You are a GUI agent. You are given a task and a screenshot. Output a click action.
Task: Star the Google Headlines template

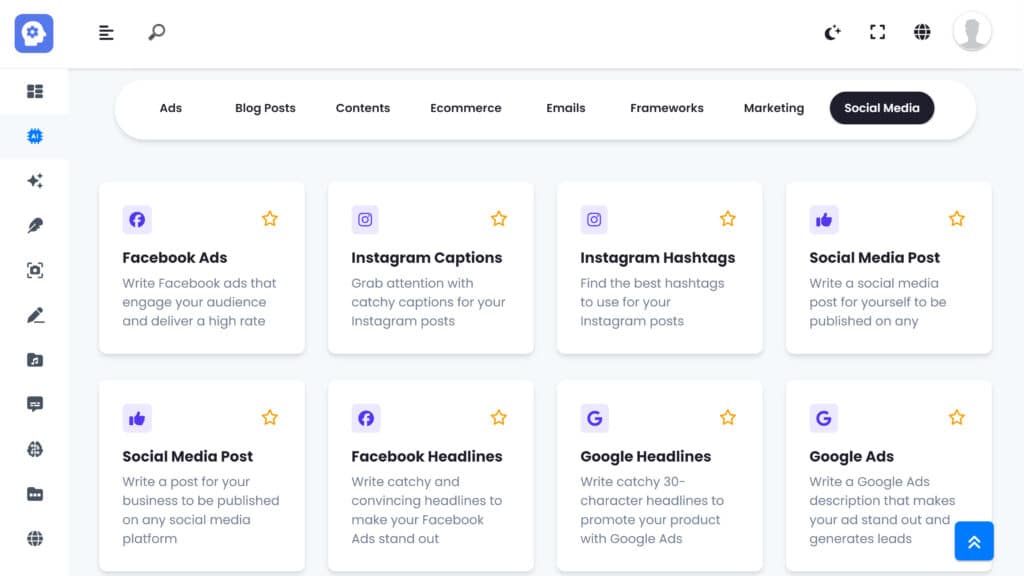point(727,418)
